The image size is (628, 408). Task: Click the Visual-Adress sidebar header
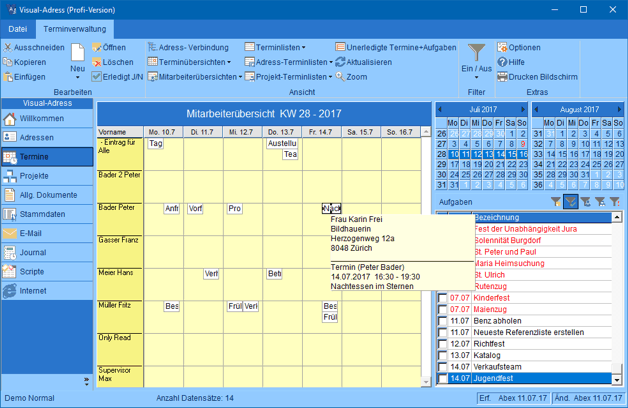[47, 103]
